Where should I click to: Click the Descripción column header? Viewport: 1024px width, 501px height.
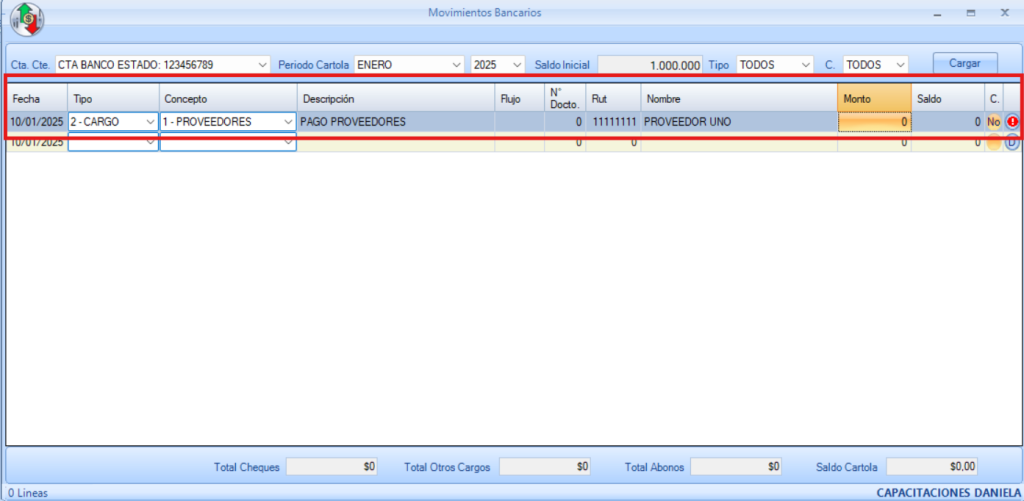(396, 99)
